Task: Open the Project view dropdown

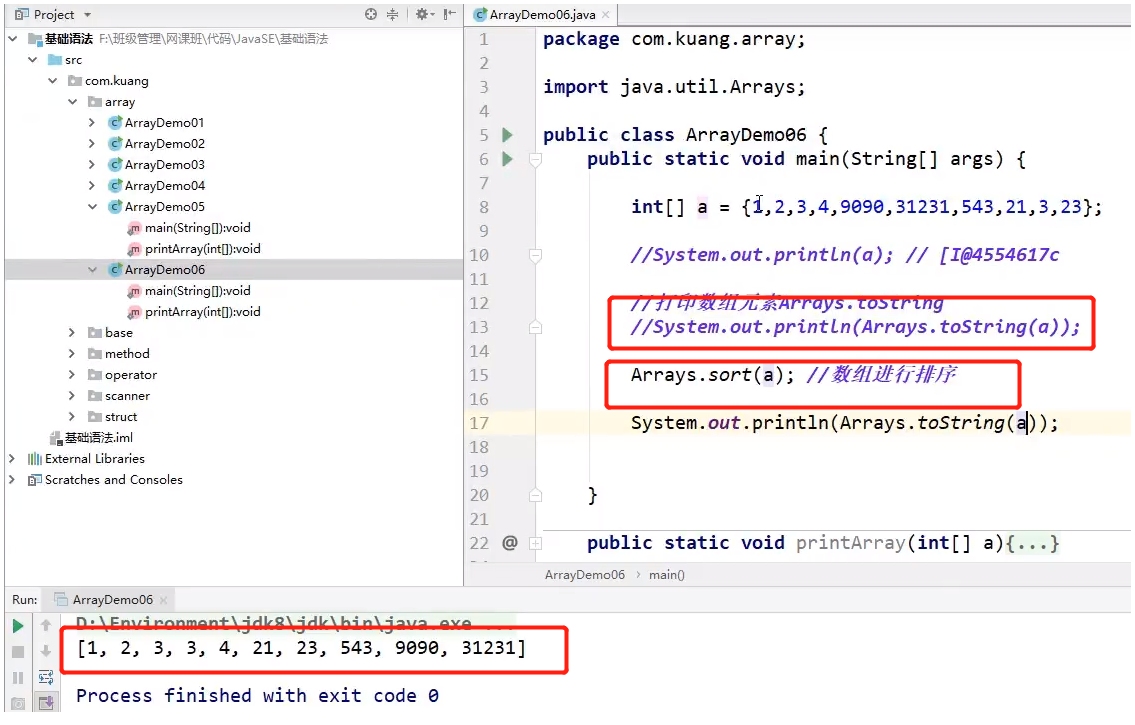Action: (x=88, y=14)
